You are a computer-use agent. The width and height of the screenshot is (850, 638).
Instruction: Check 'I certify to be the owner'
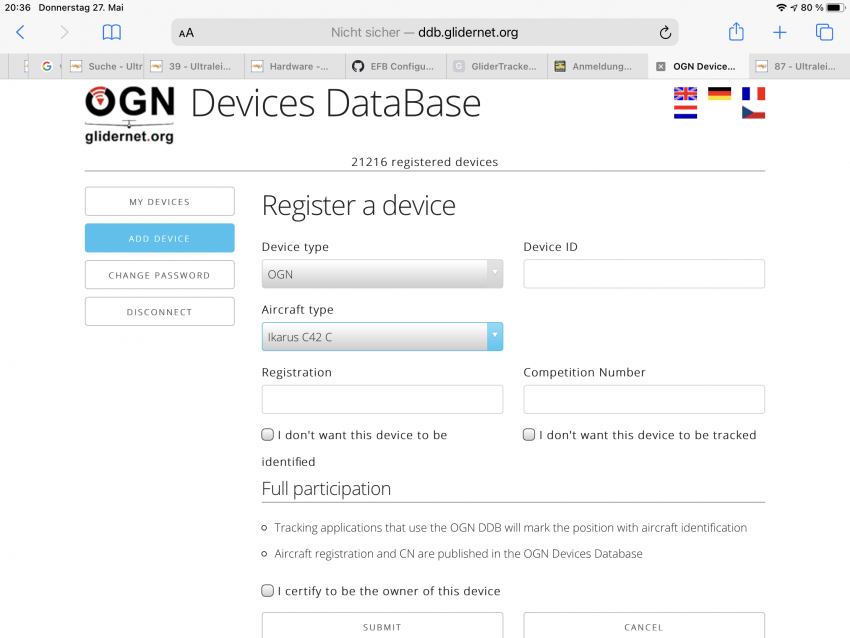point(267,591)
